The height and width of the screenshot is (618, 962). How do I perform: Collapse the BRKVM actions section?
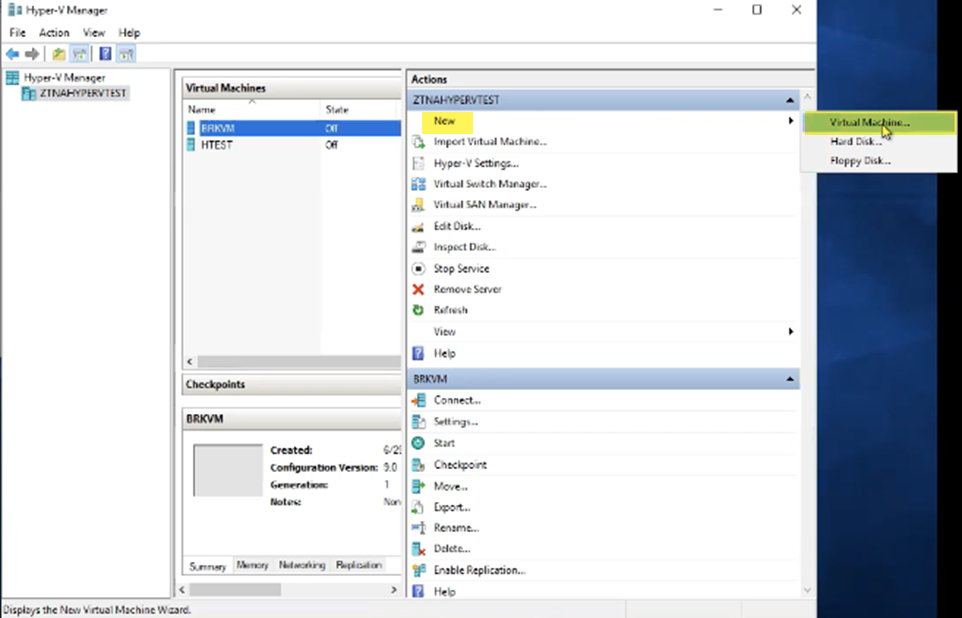click(x=791, y=378)
